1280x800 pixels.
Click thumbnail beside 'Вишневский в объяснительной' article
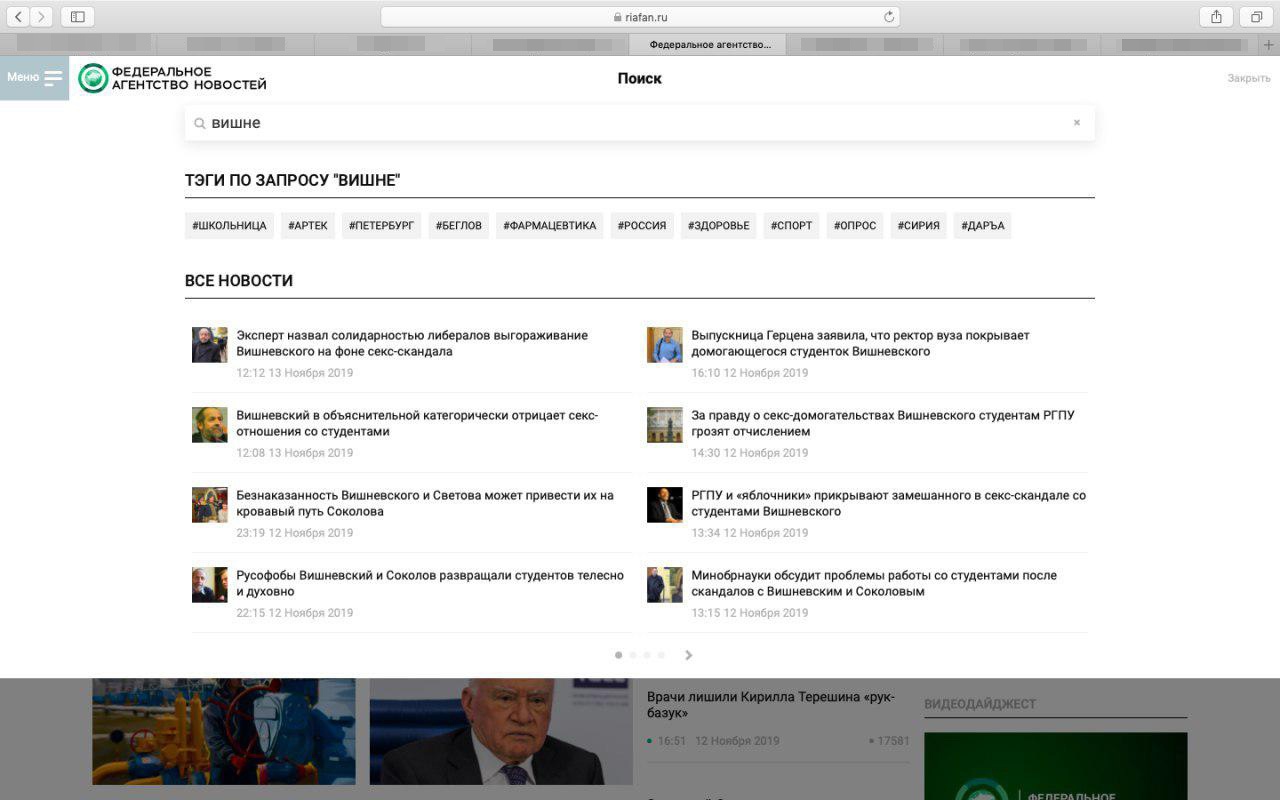210,425
